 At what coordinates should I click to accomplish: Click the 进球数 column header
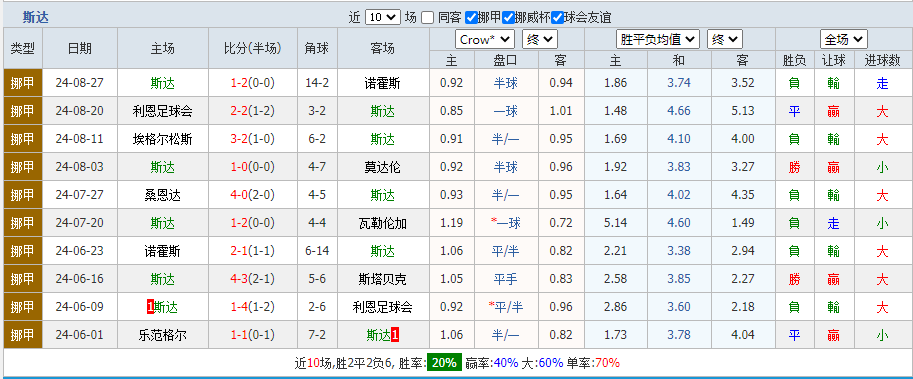(882, 60)
